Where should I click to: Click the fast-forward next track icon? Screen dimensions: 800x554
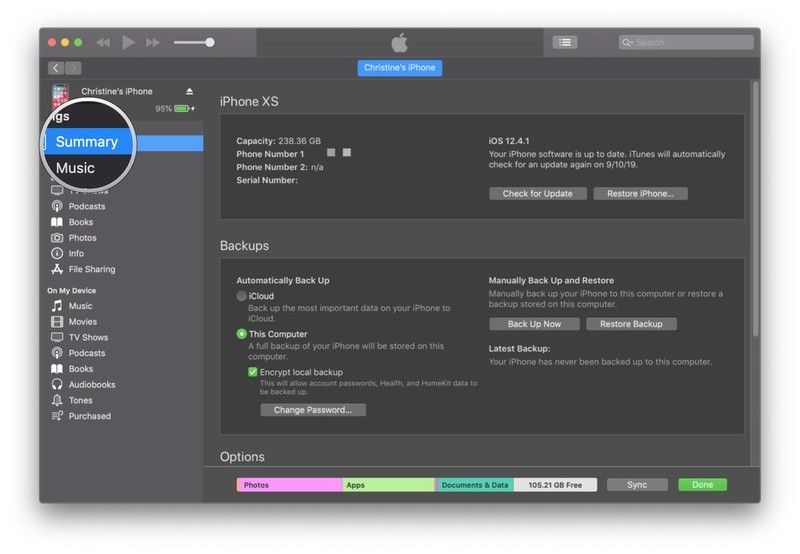[153, 42]
